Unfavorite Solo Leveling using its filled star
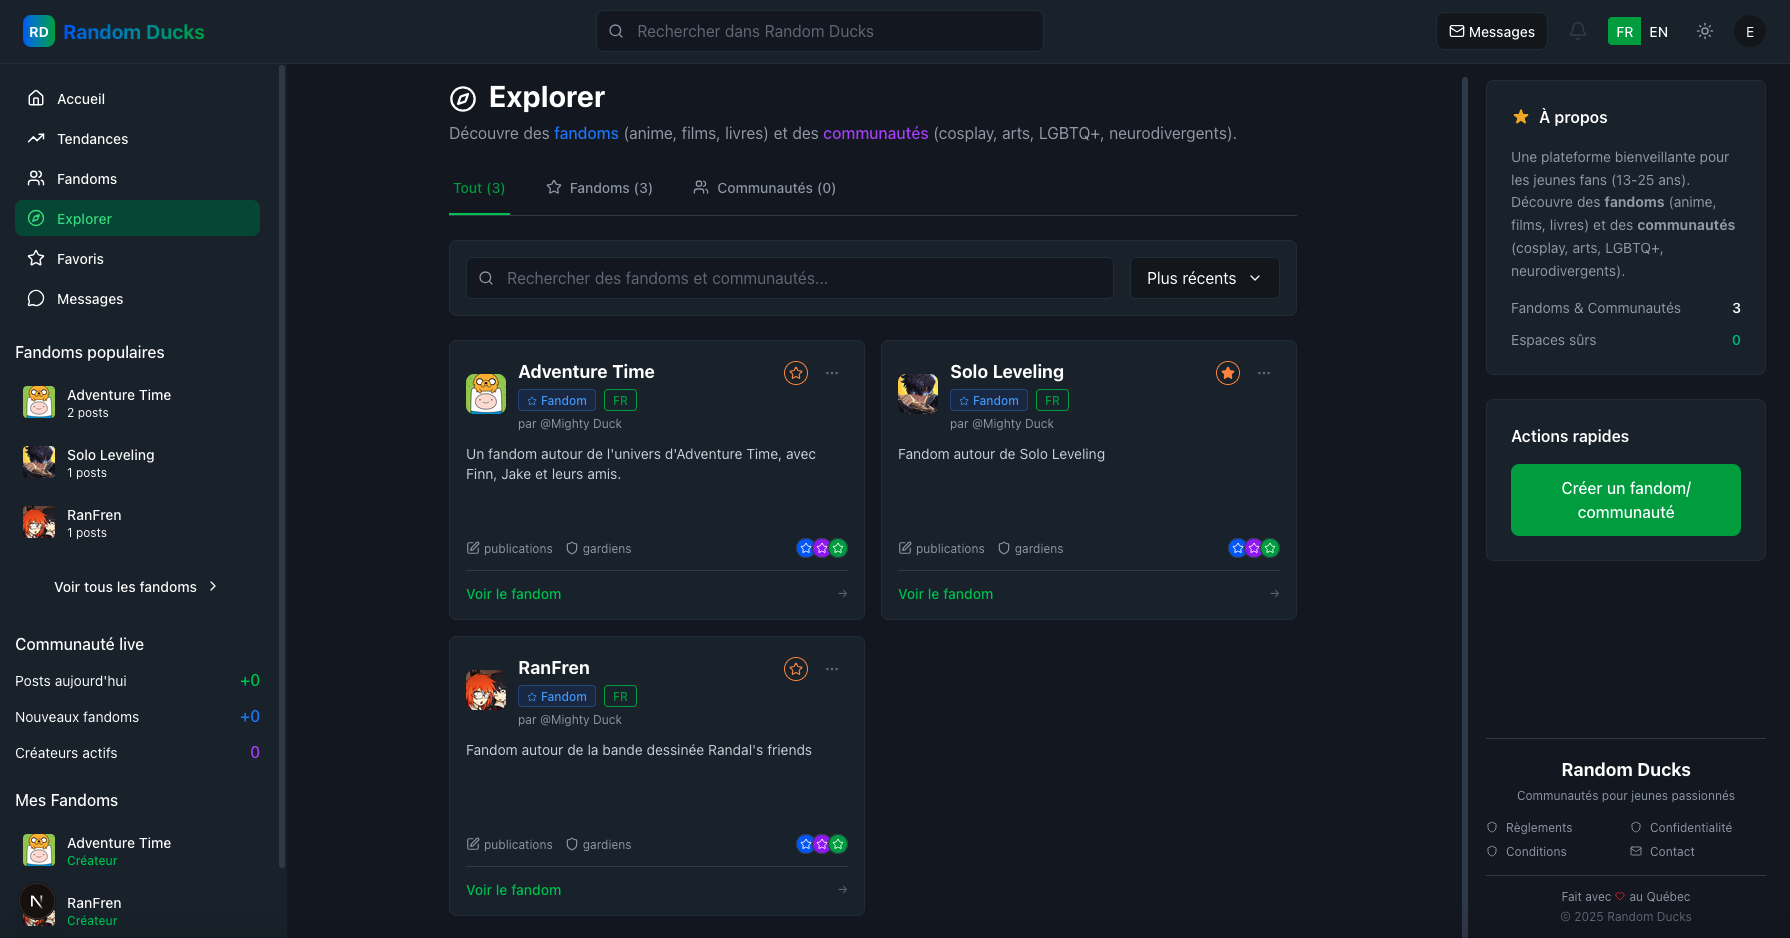 coord(1227,373)
